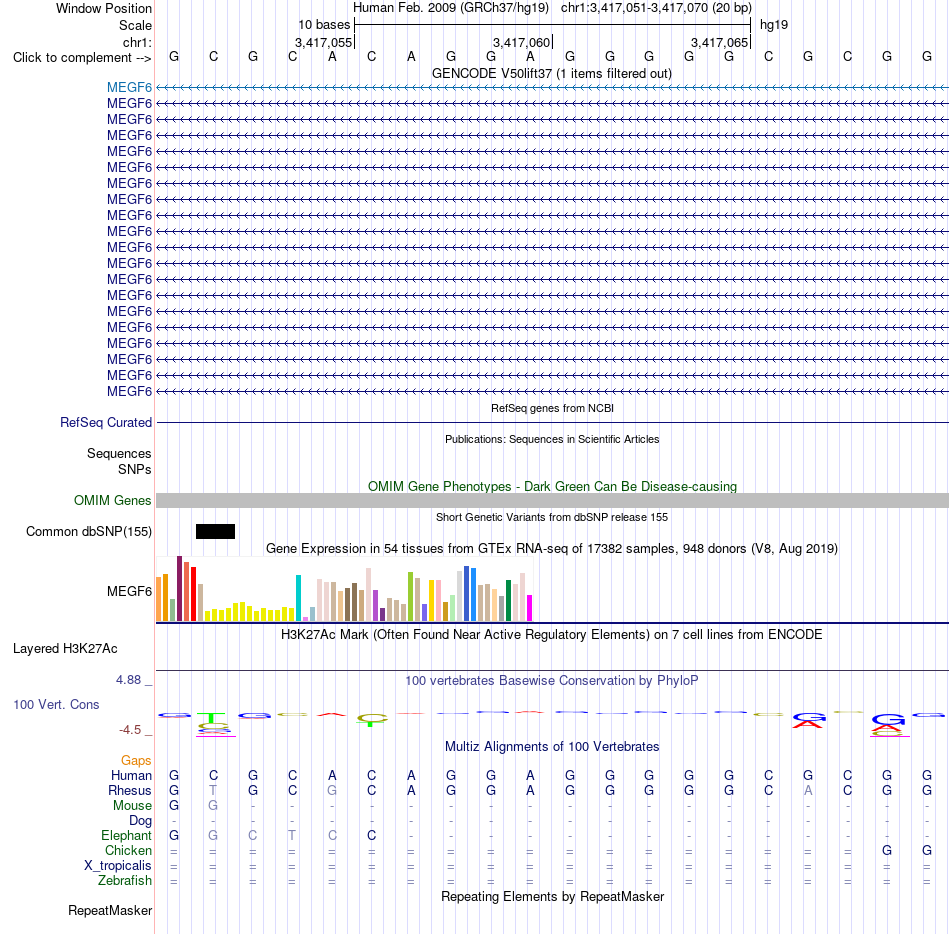Click the tallest maroon bar in GTEx chart

pyautogui.click(x=179, y=588)
